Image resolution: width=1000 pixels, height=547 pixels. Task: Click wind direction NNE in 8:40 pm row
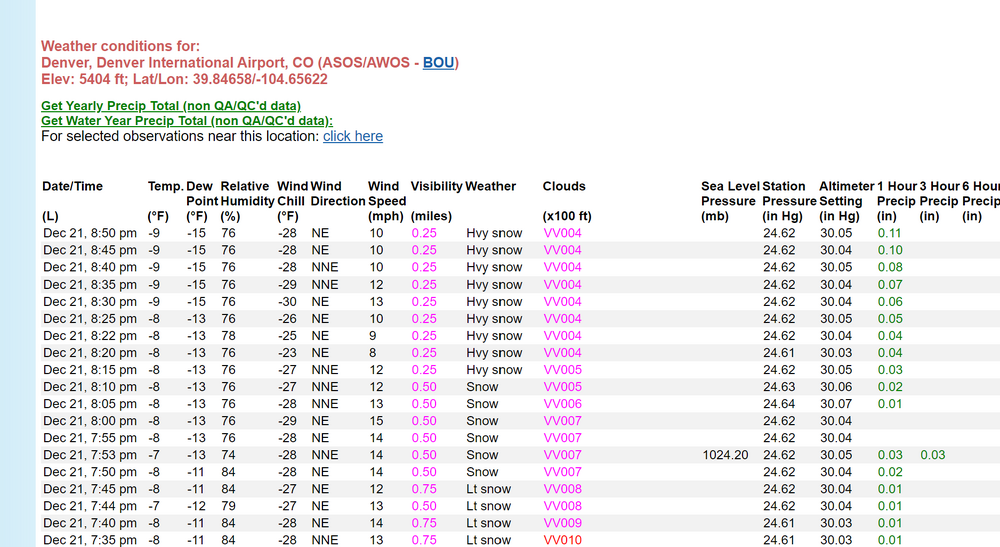point(325,267)
